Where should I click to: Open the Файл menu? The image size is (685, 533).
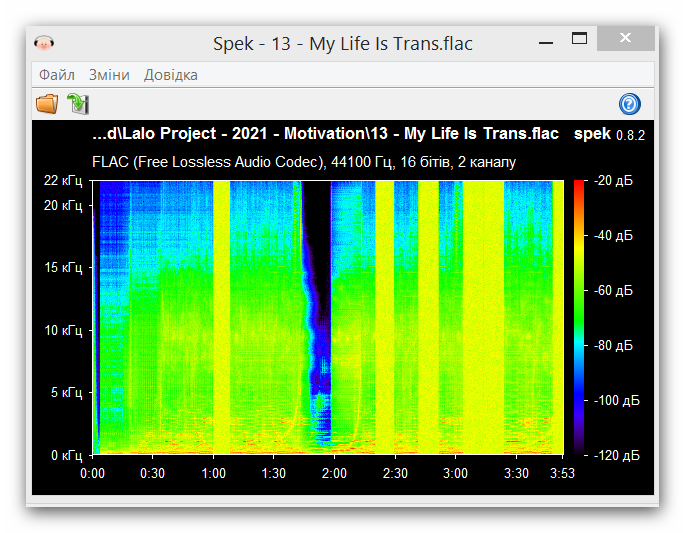[x=57, y=75]
